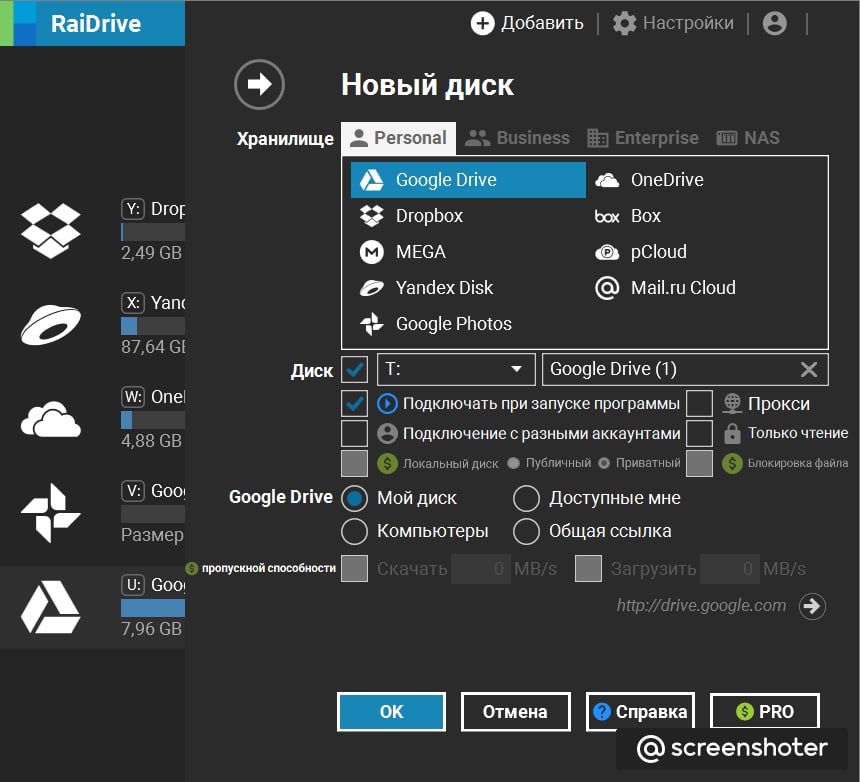Choose Dropbox storage in list
The image size is (860, 782).
pos(468,216)
